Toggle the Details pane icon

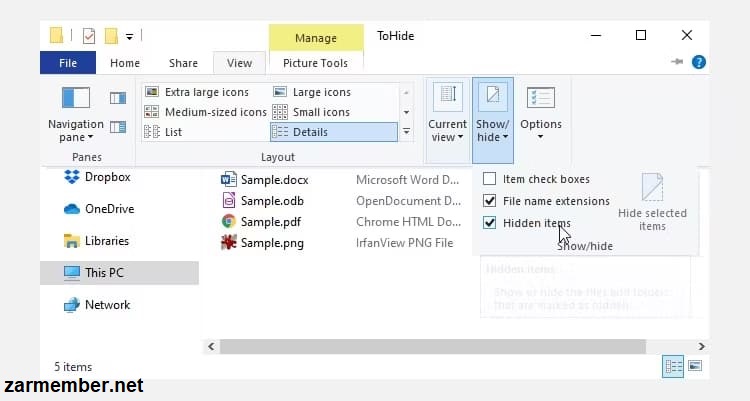tap(118, 127)
